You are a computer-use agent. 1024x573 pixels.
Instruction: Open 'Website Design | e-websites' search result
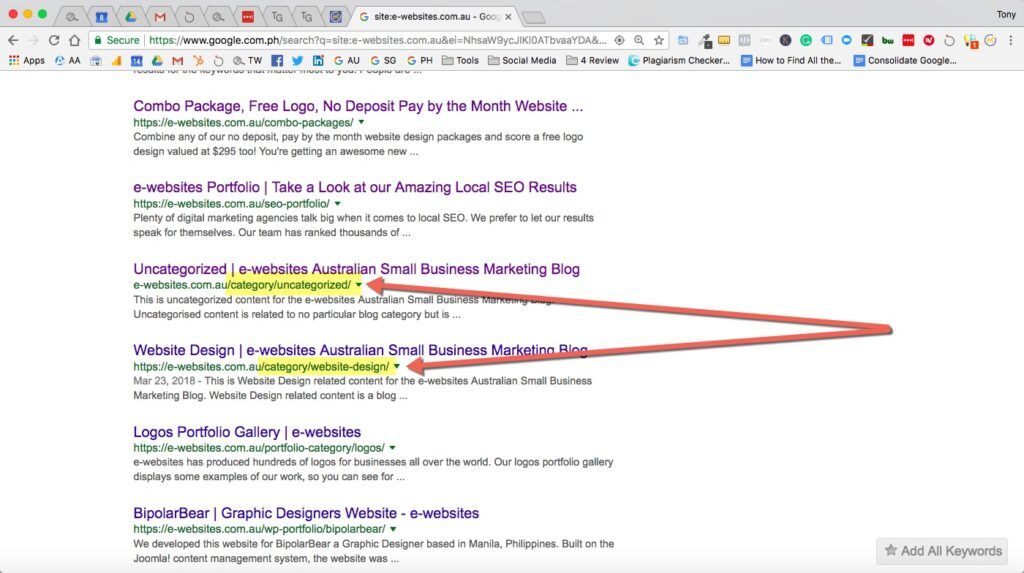360,350
